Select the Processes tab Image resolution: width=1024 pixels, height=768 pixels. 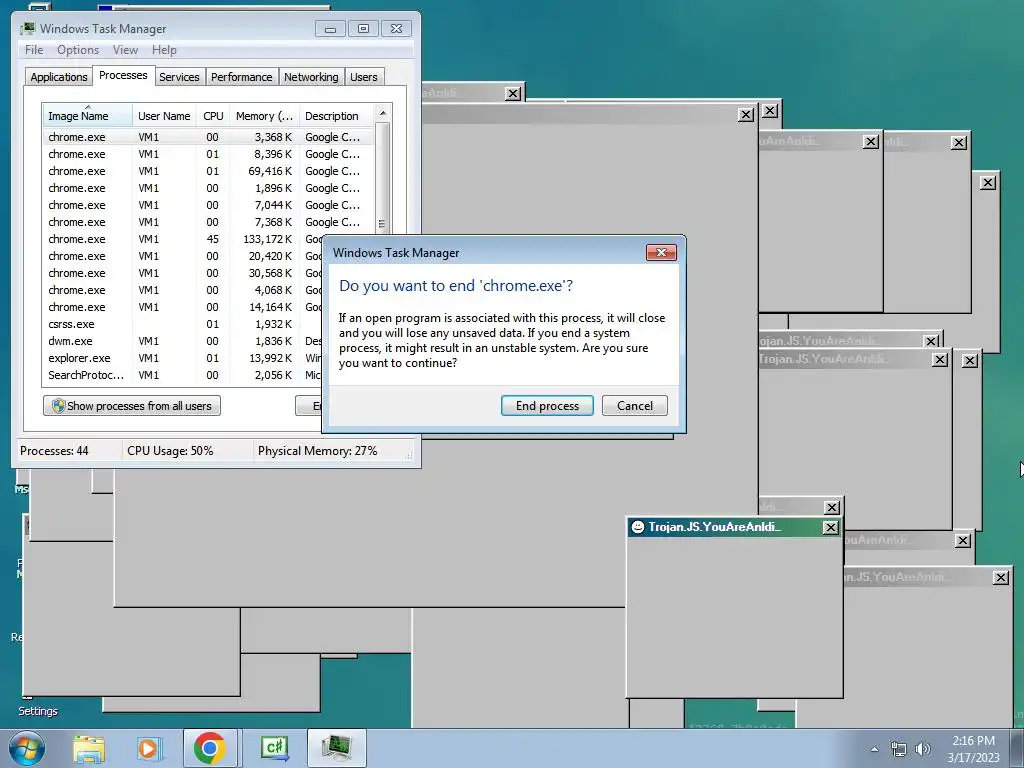pyautogui.click(x=123, y=76)
